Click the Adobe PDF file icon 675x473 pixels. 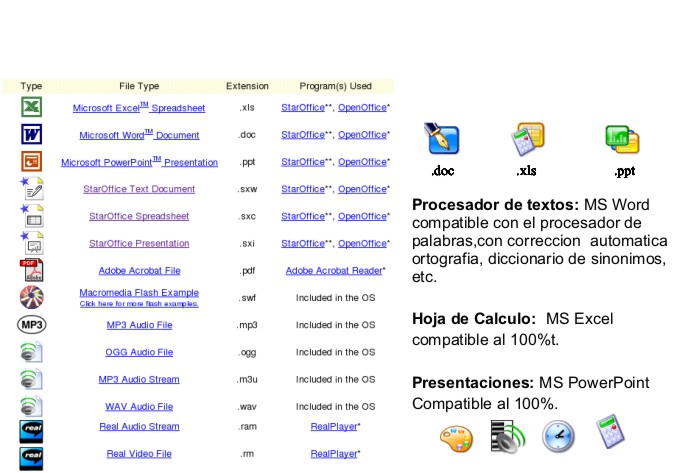tap(31, 270)
